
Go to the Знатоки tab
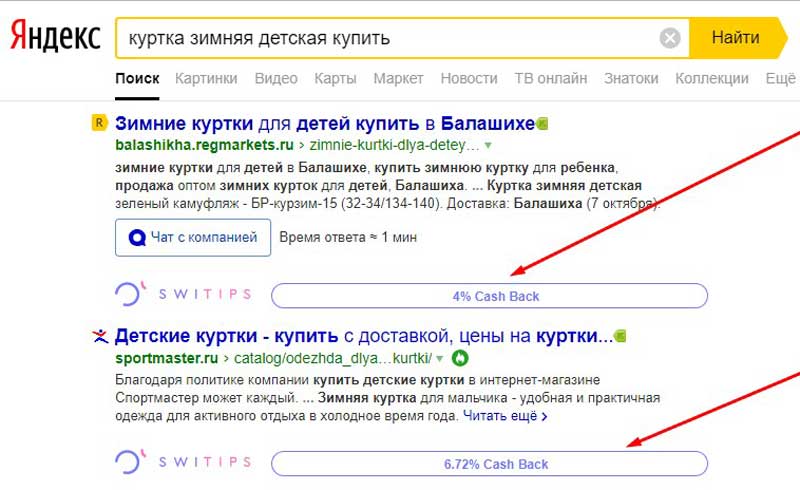point(631,79)
